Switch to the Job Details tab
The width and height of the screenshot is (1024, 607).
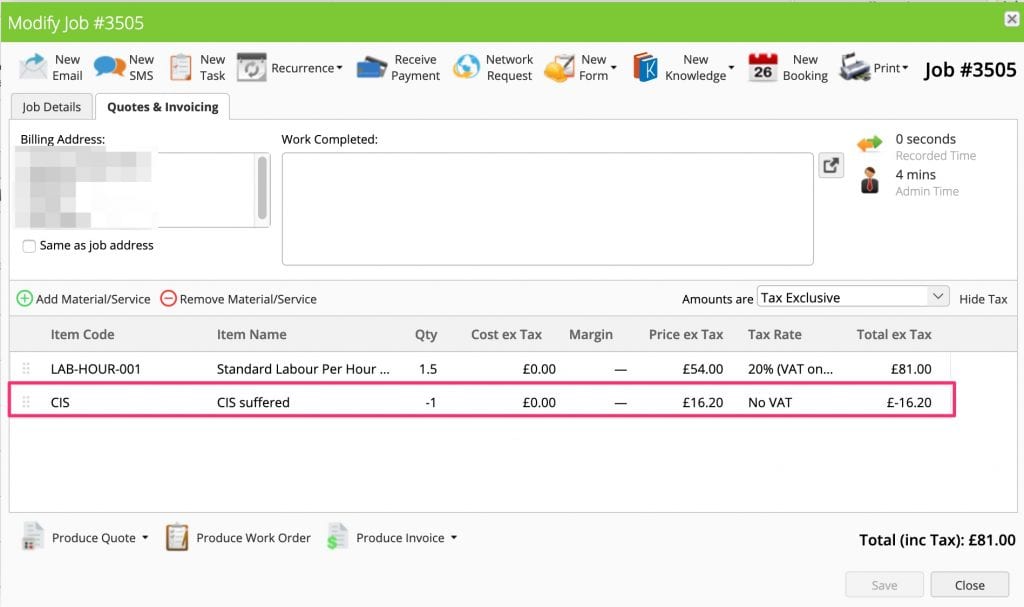(52, 107)
